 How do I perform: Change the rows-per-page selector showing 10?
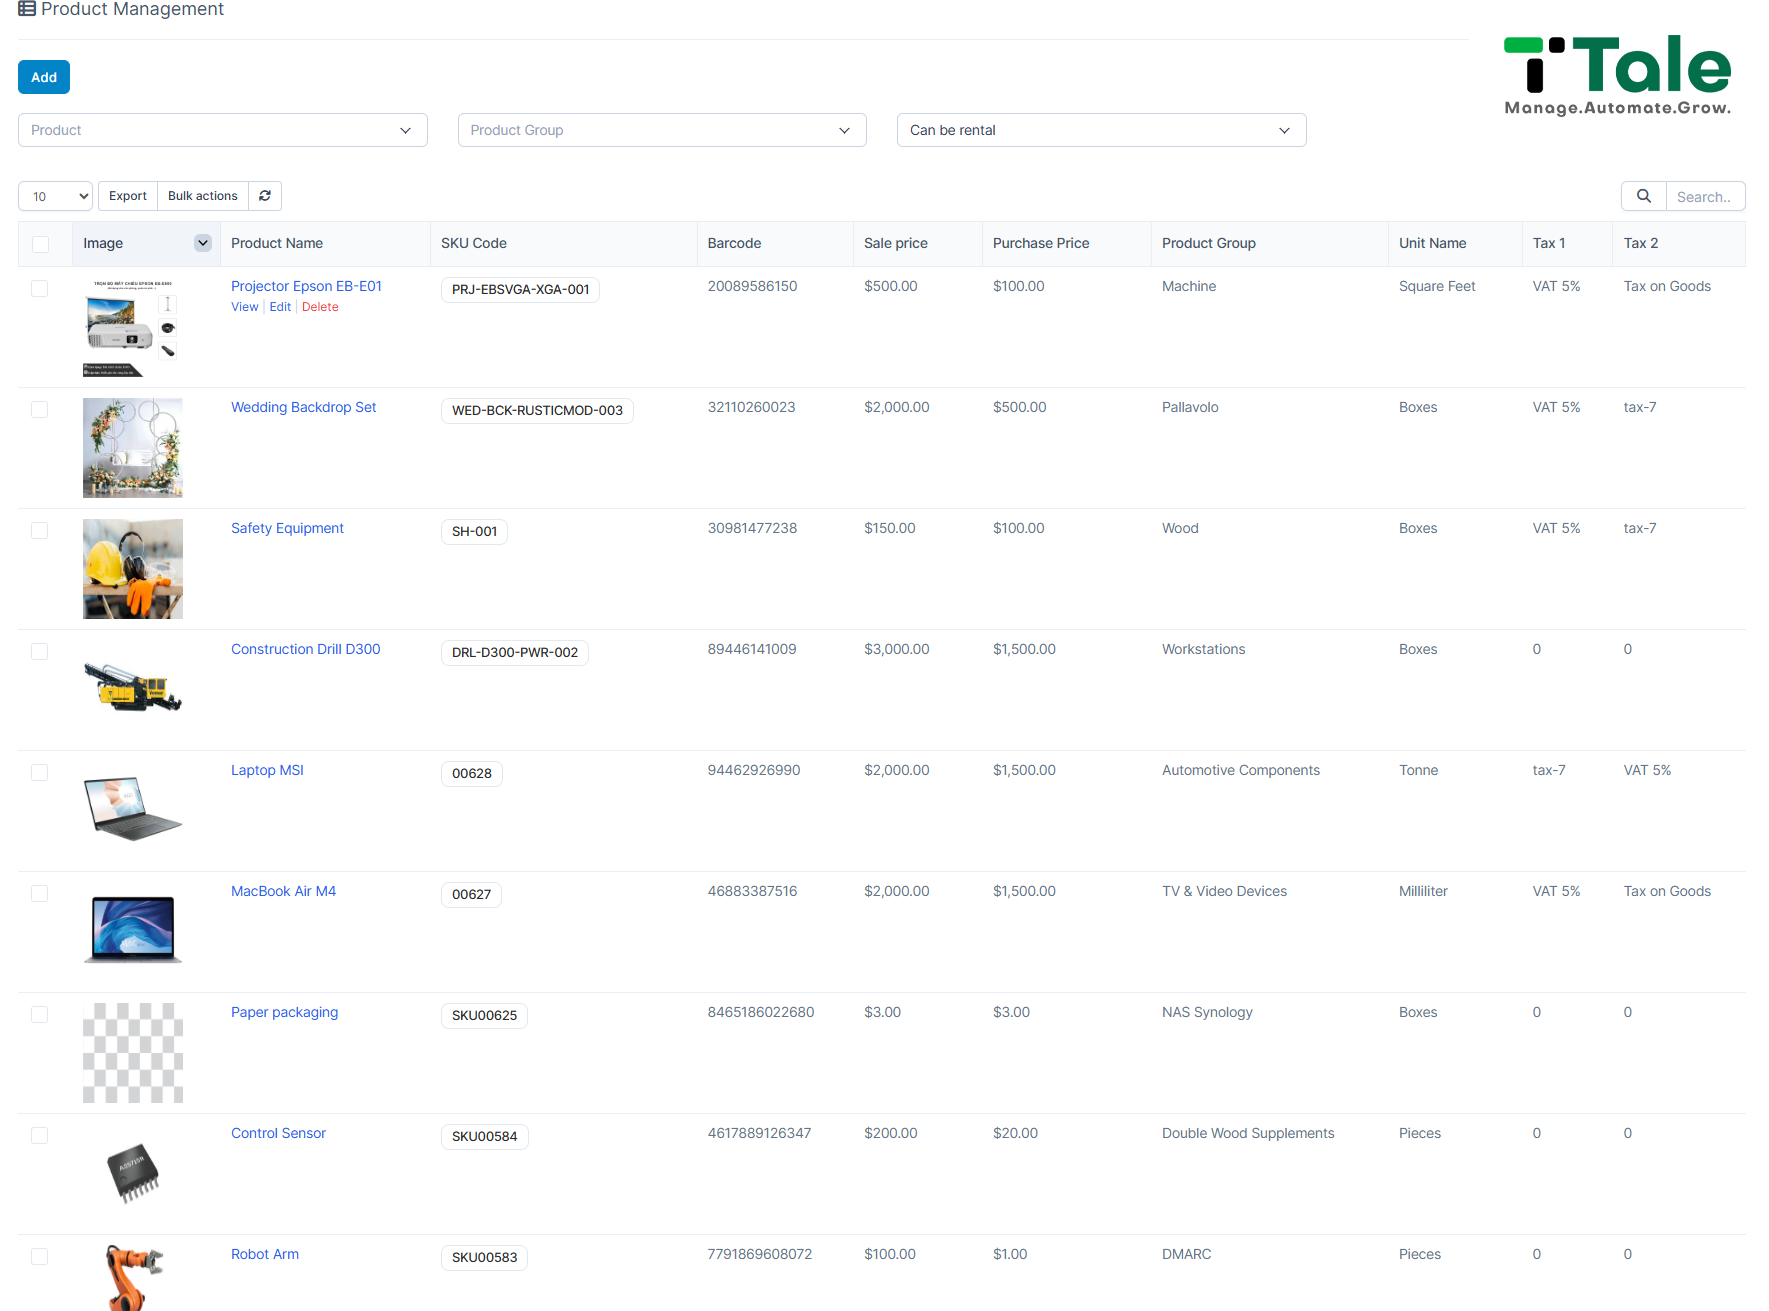[56, 196]
